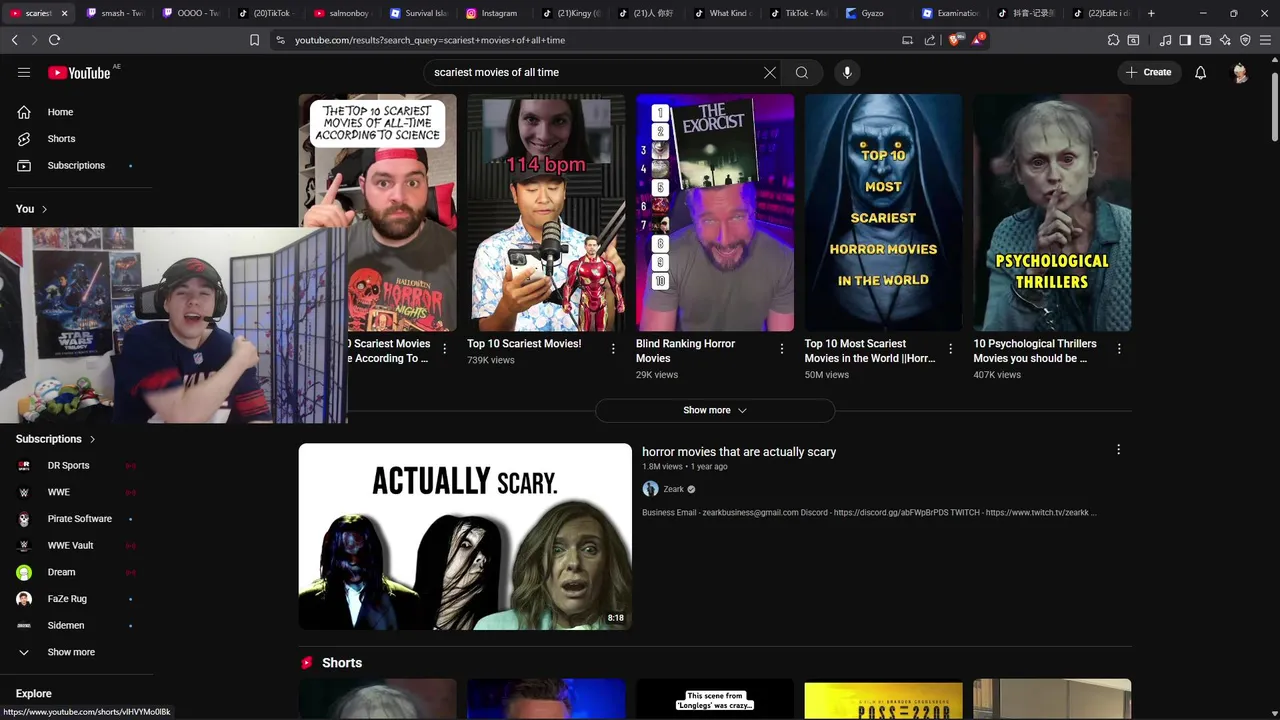Viewport: 1280px width, 720px height.
Task: Expand the You section chevron
Action: pos(44,209)
